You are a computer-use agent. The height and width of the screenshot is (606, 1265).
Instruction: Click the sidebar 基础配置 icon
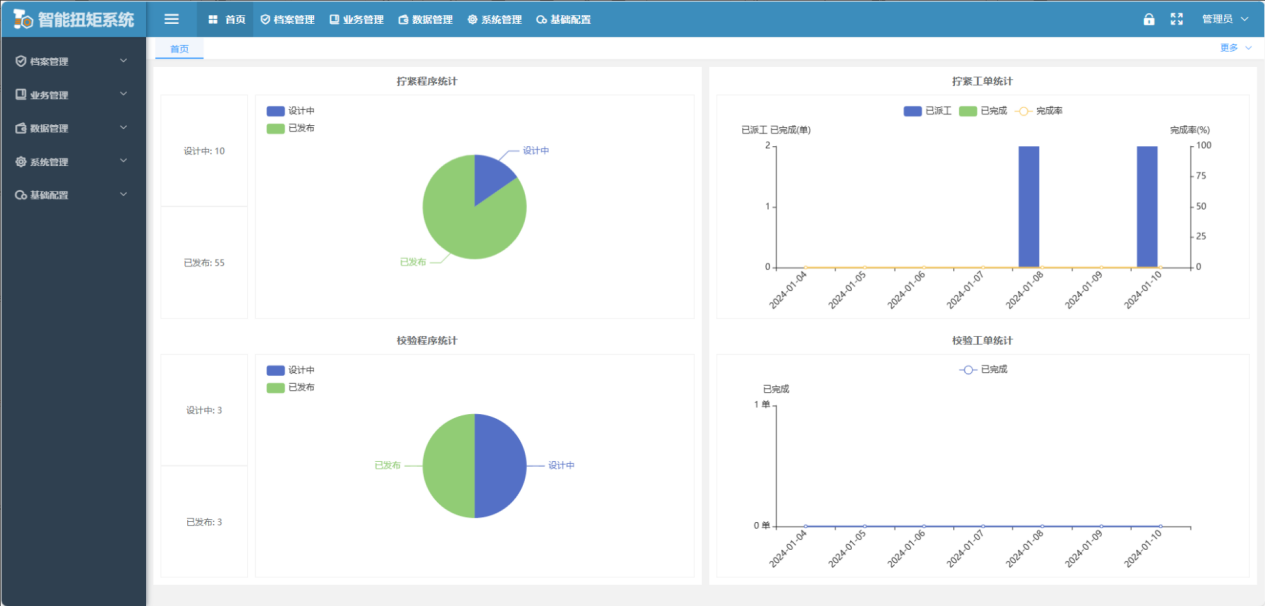point(21,195)
